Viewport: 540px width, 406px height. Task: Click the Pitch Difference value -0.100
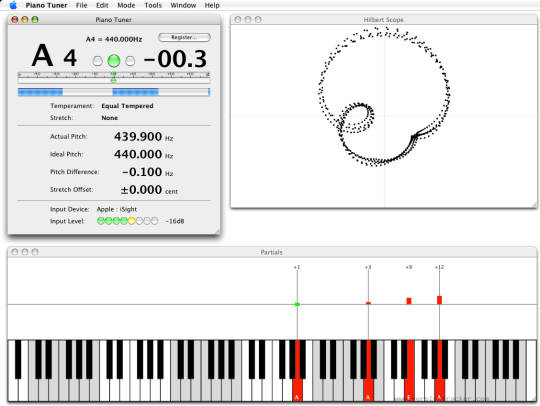click(142, 172)
